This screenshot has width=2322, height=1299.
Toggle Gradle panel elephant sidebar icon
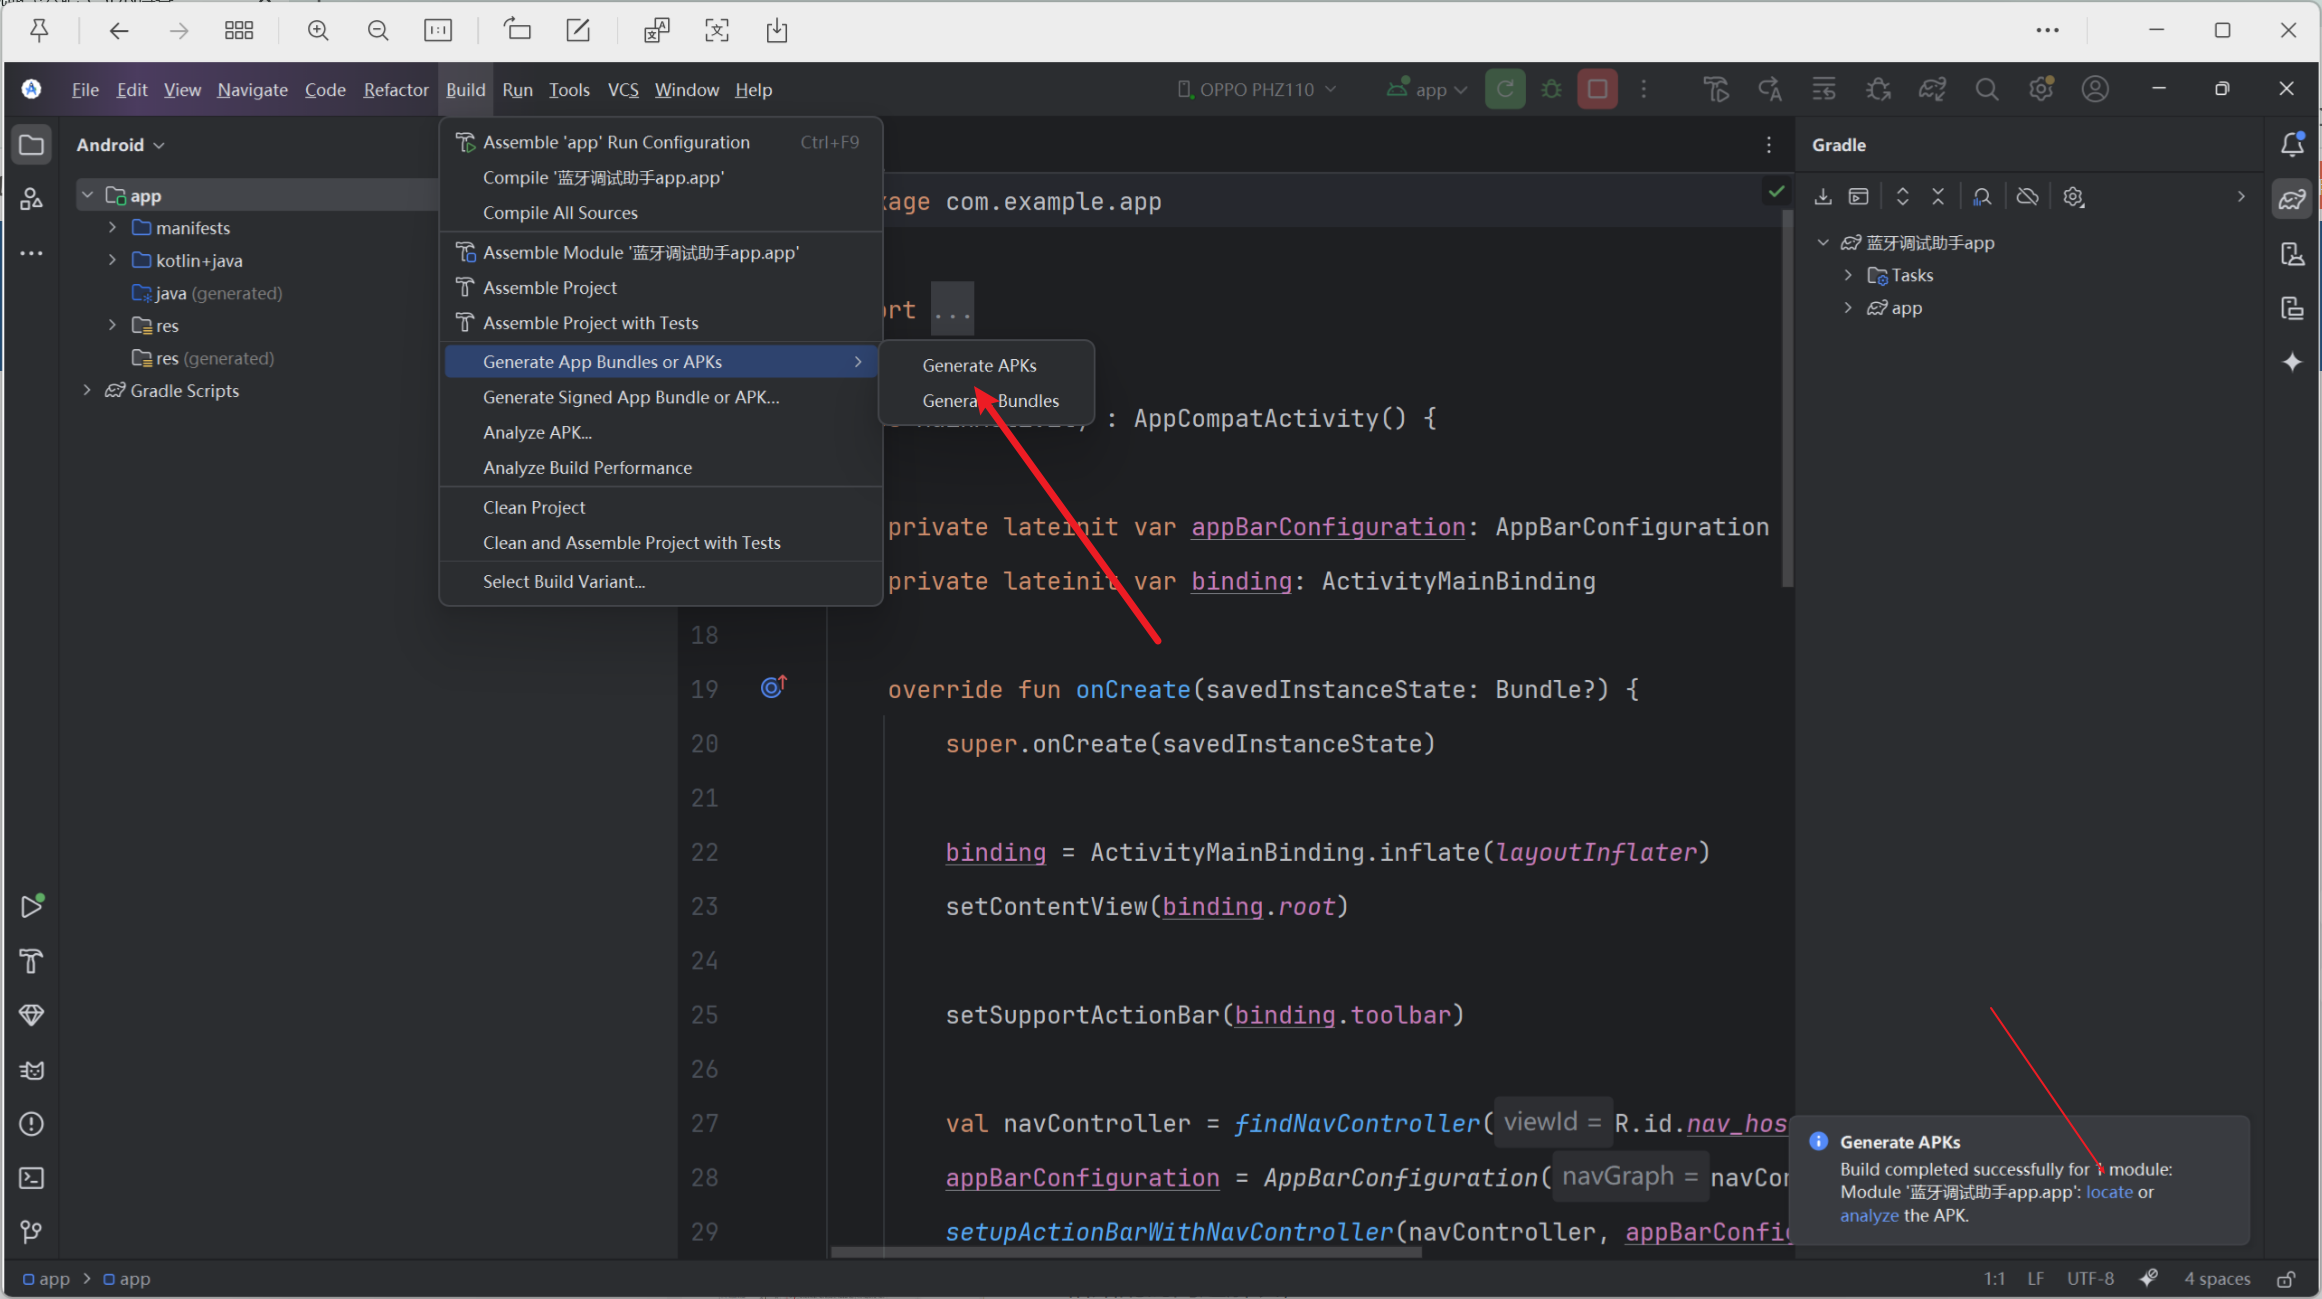click(2292, 199)
